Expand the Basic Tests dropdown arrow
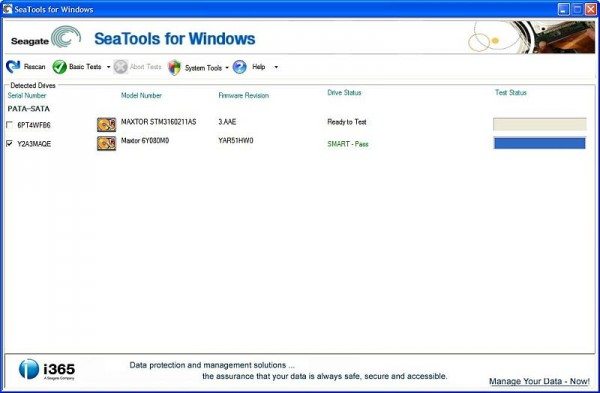Screen dimensions: 600x393 [108, 67]
